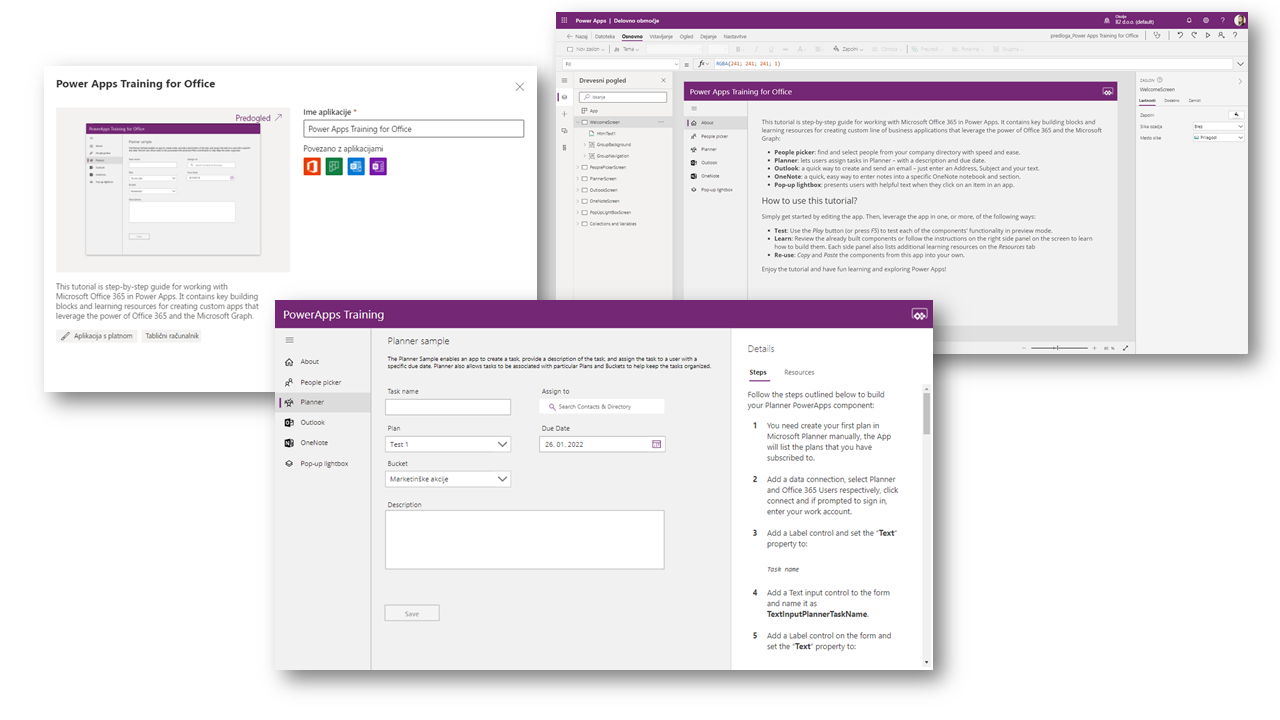Open the Zapolni fill color picker in properties
Image resolution: width=1280 pixels, height=720 pixels.
[x=1236, y=115]
